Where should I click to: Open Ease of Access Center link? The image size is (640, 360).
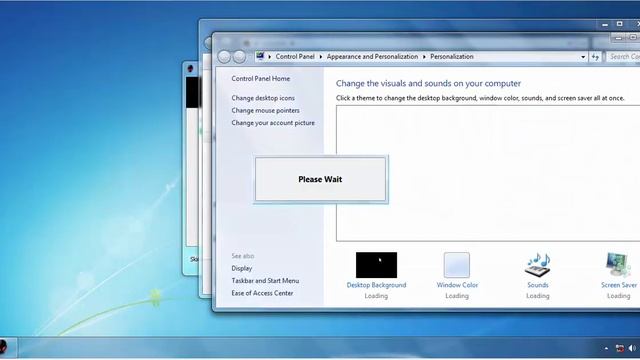(262, 293)
